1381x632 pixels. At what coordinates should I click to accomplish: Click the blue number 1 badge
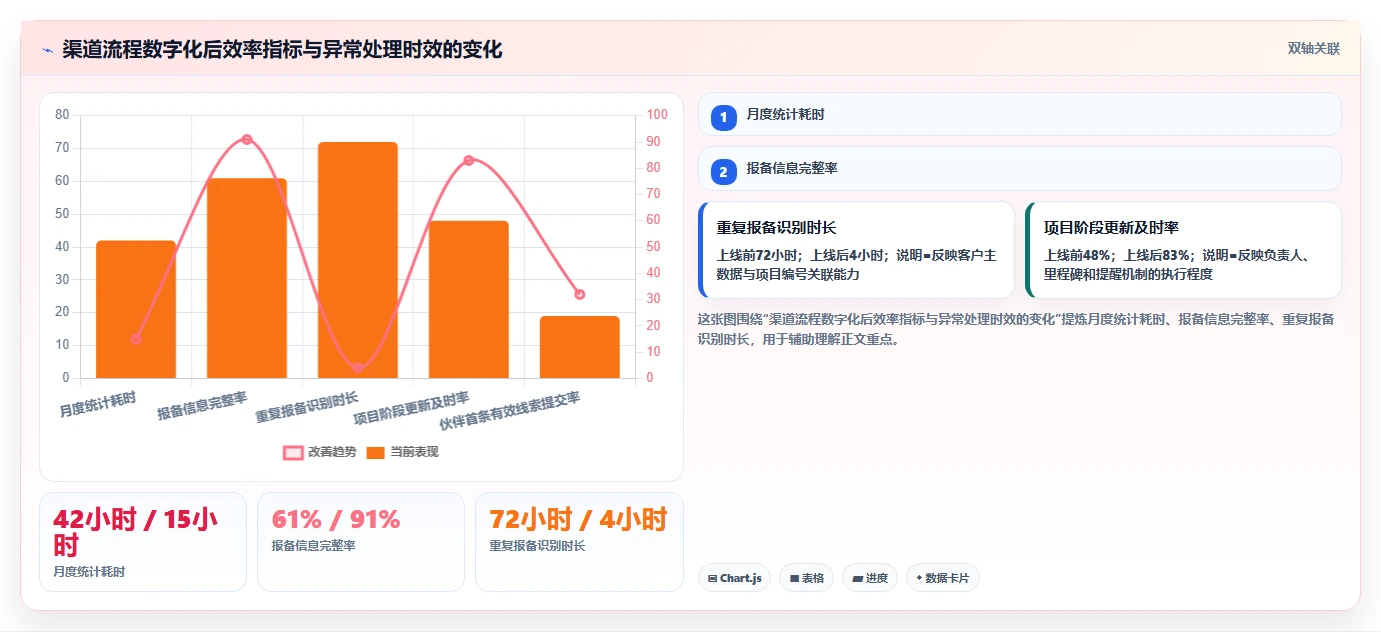(x=724, y=117)
